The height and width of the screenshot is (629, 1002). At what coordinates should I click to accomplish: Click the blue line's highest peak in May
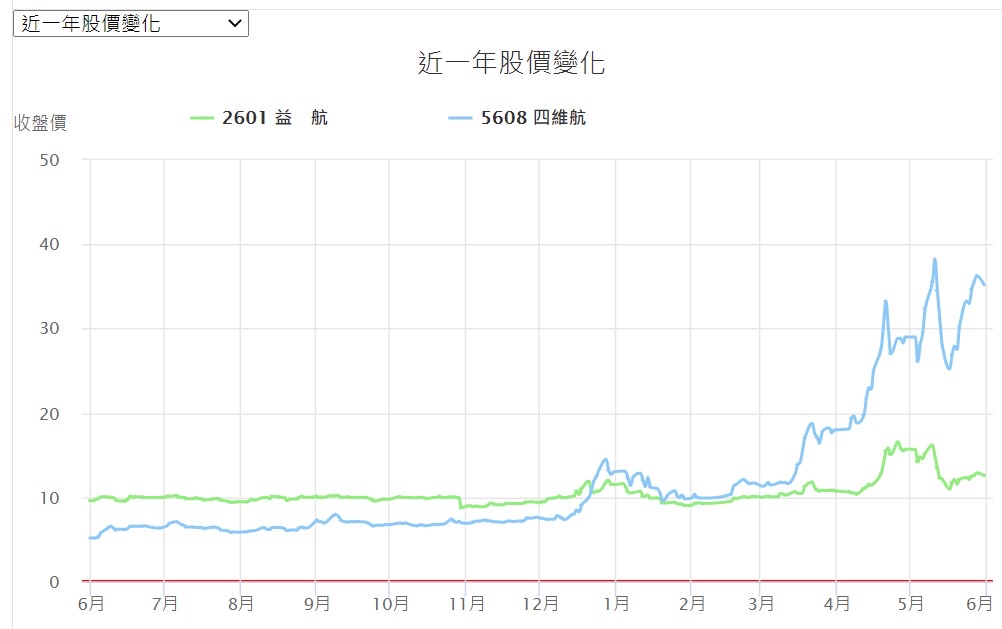(935, 259)
